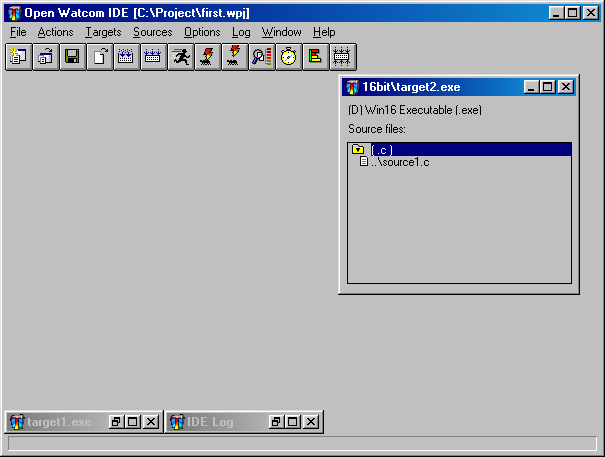Click the Open Project toolbar icon
This screenshot has width=605, height=457.
[x=45, y=57]
